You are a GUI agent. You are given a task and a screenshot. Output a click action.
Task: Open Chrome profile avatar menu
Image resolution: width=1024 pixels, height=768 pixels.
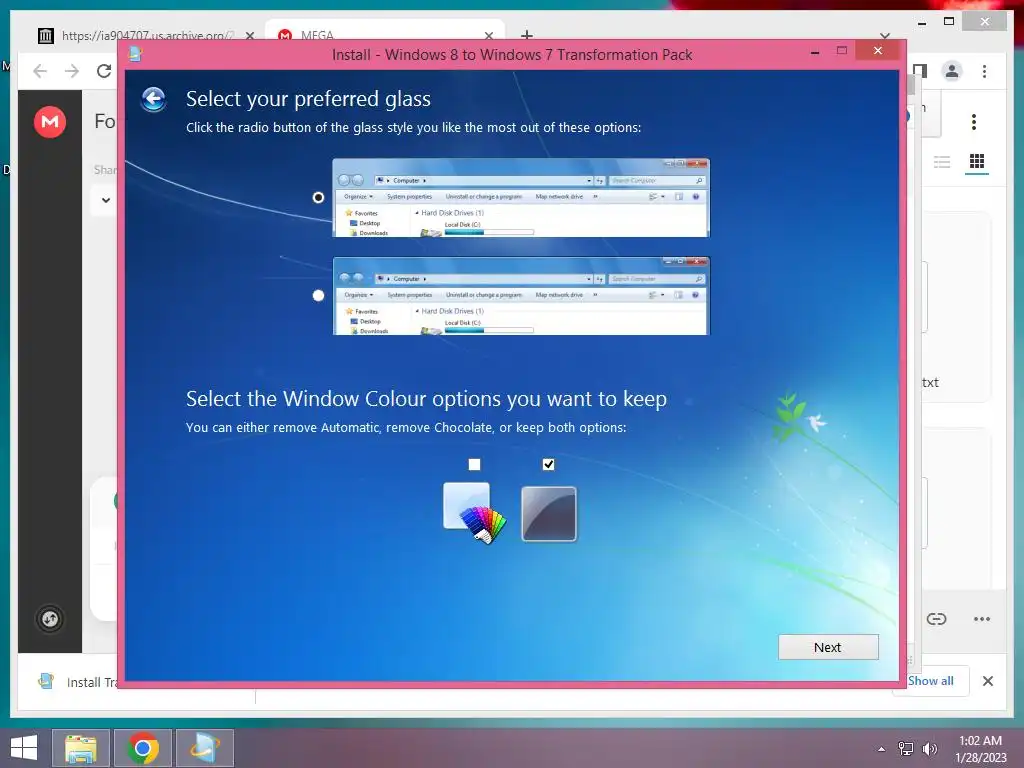(952, 71)
